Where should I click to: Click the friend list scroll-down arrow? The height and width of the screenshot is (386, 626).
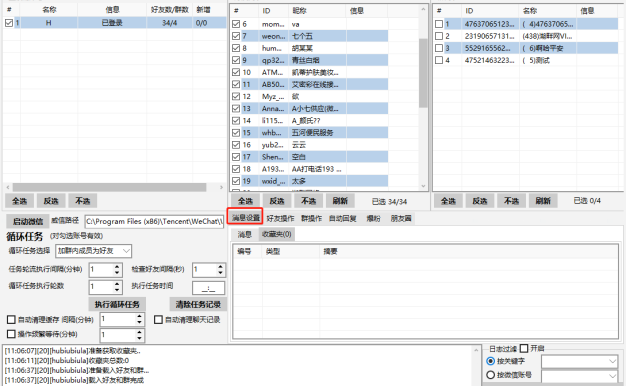(x=423, y=186)
